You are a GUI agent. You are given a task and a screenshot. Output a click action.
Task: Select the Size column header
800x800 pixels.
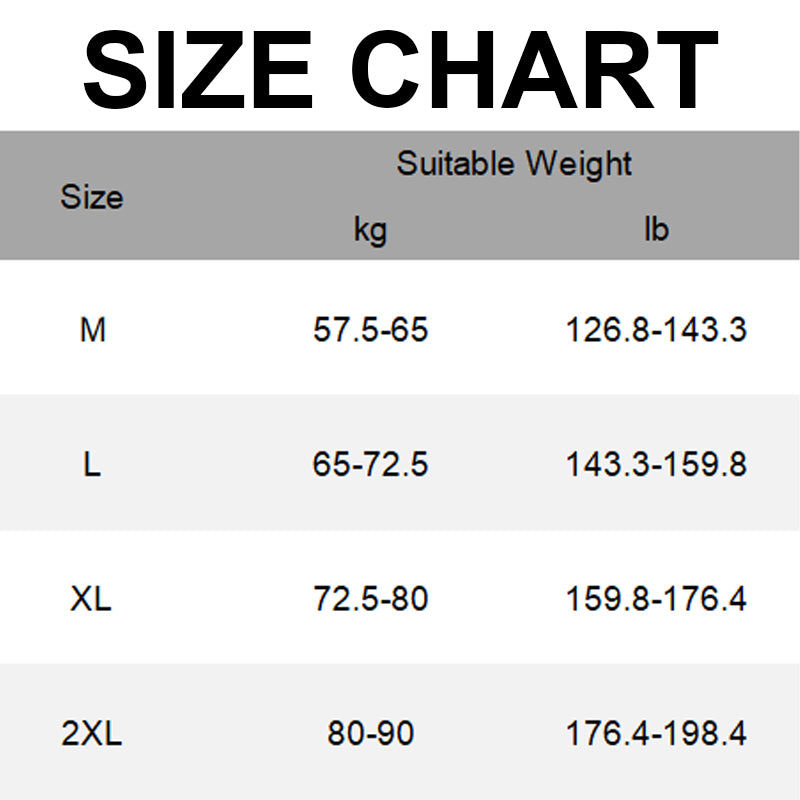click(x=91, y=197)
